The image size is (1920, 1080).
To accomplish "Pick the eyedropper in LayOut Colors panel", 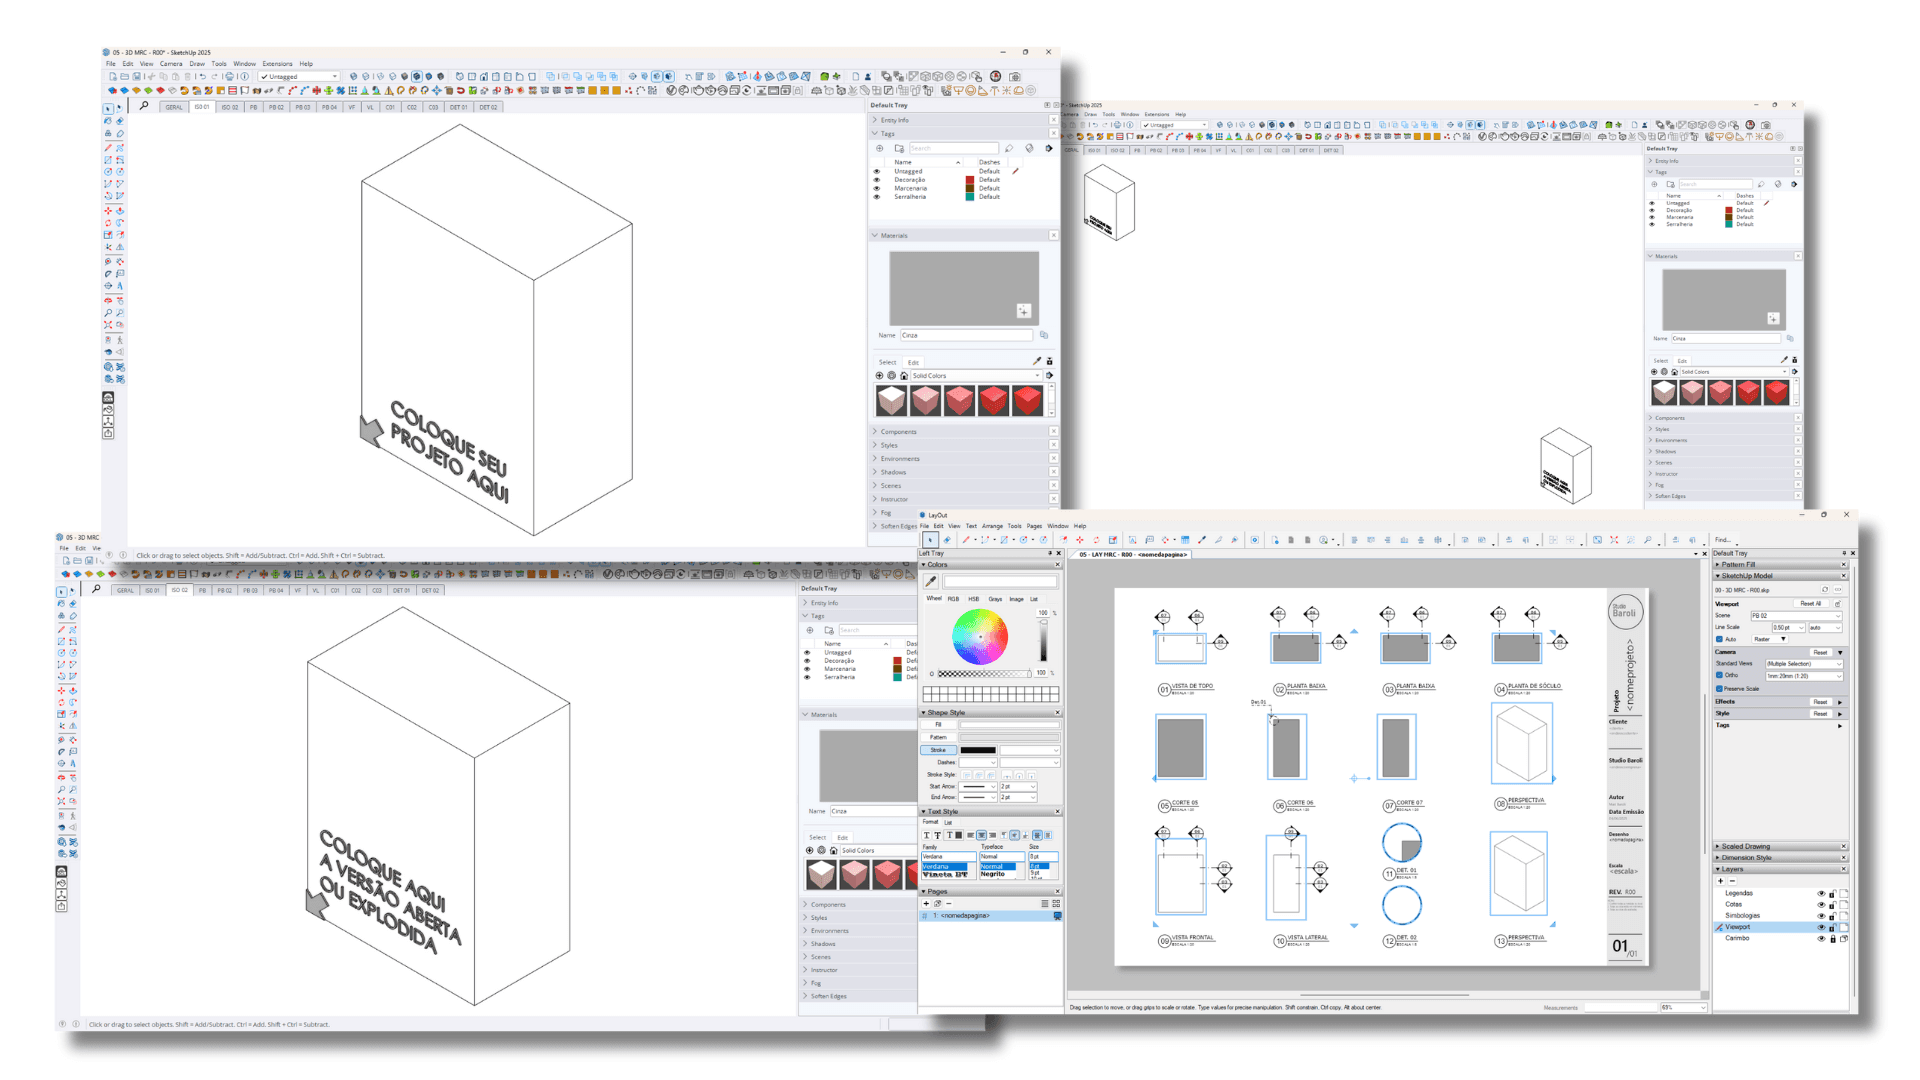I will 930,582.
